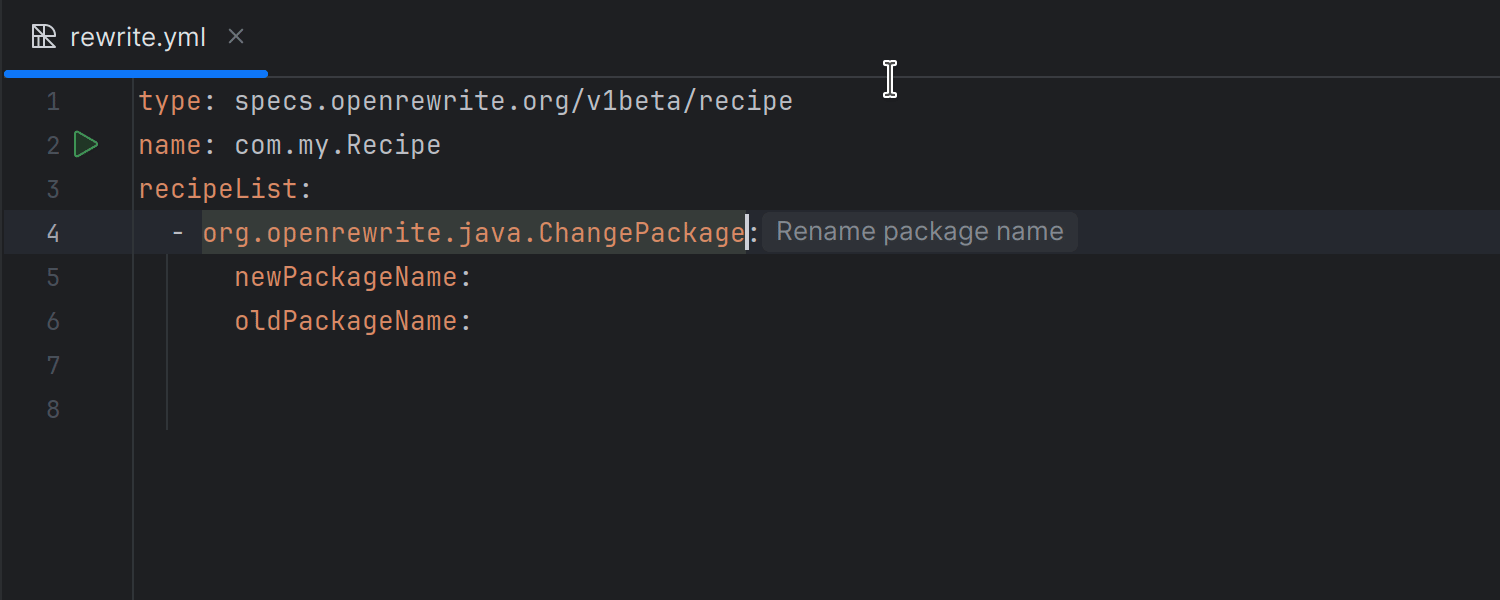1500x600 pixels.
Task: Place the cursor on the "type" key
Action: click(170, 101)
